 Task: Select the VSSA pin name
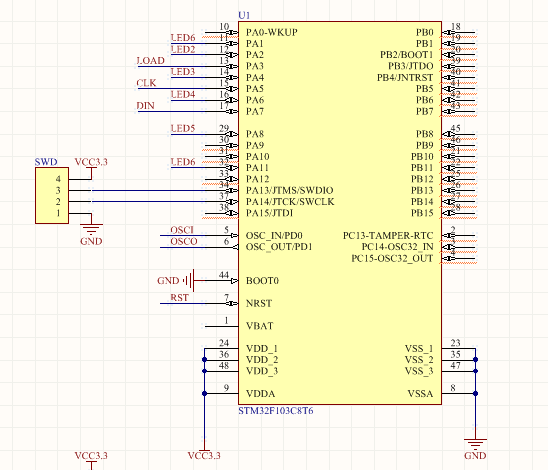420,393
